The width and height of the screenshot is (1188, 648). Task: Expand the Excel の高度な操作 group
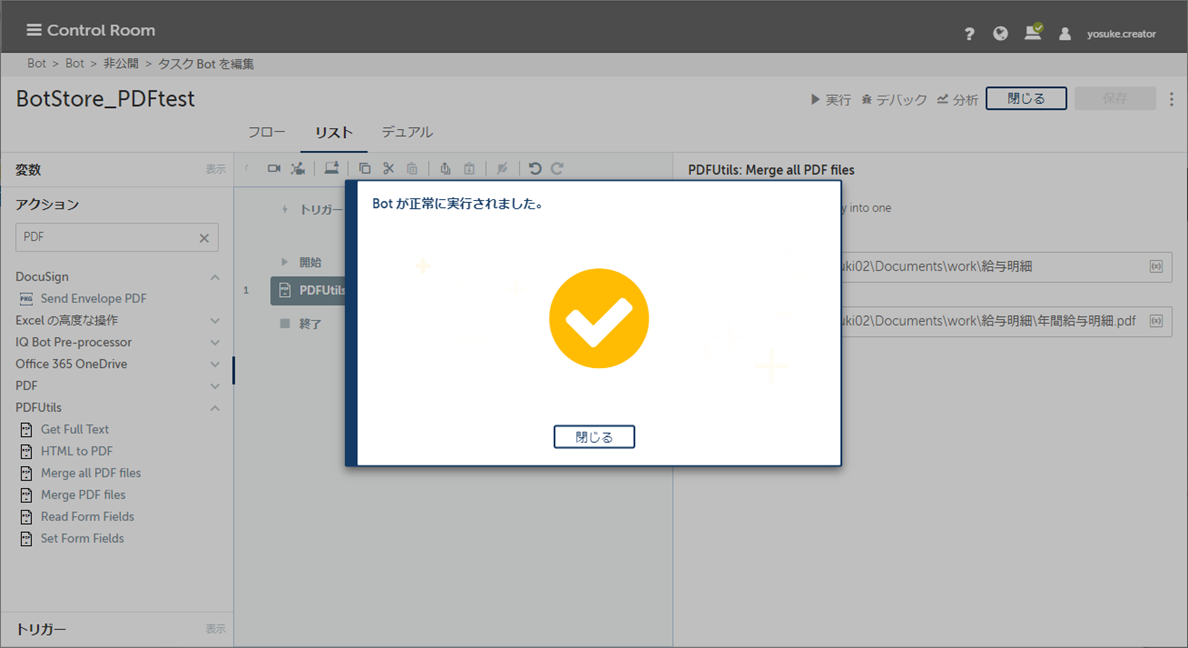coord(215,321)
